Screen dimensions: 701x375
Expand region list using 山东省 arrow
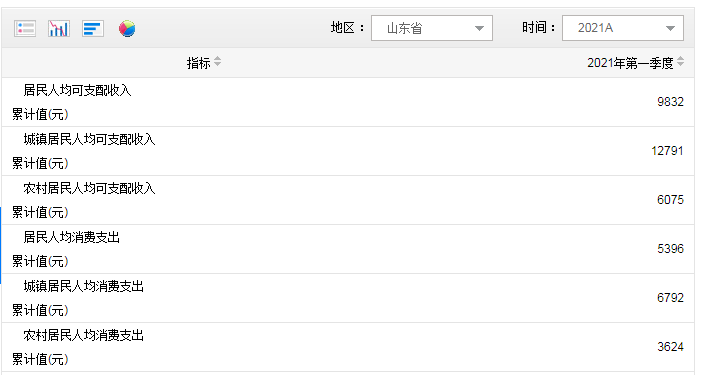479,29
